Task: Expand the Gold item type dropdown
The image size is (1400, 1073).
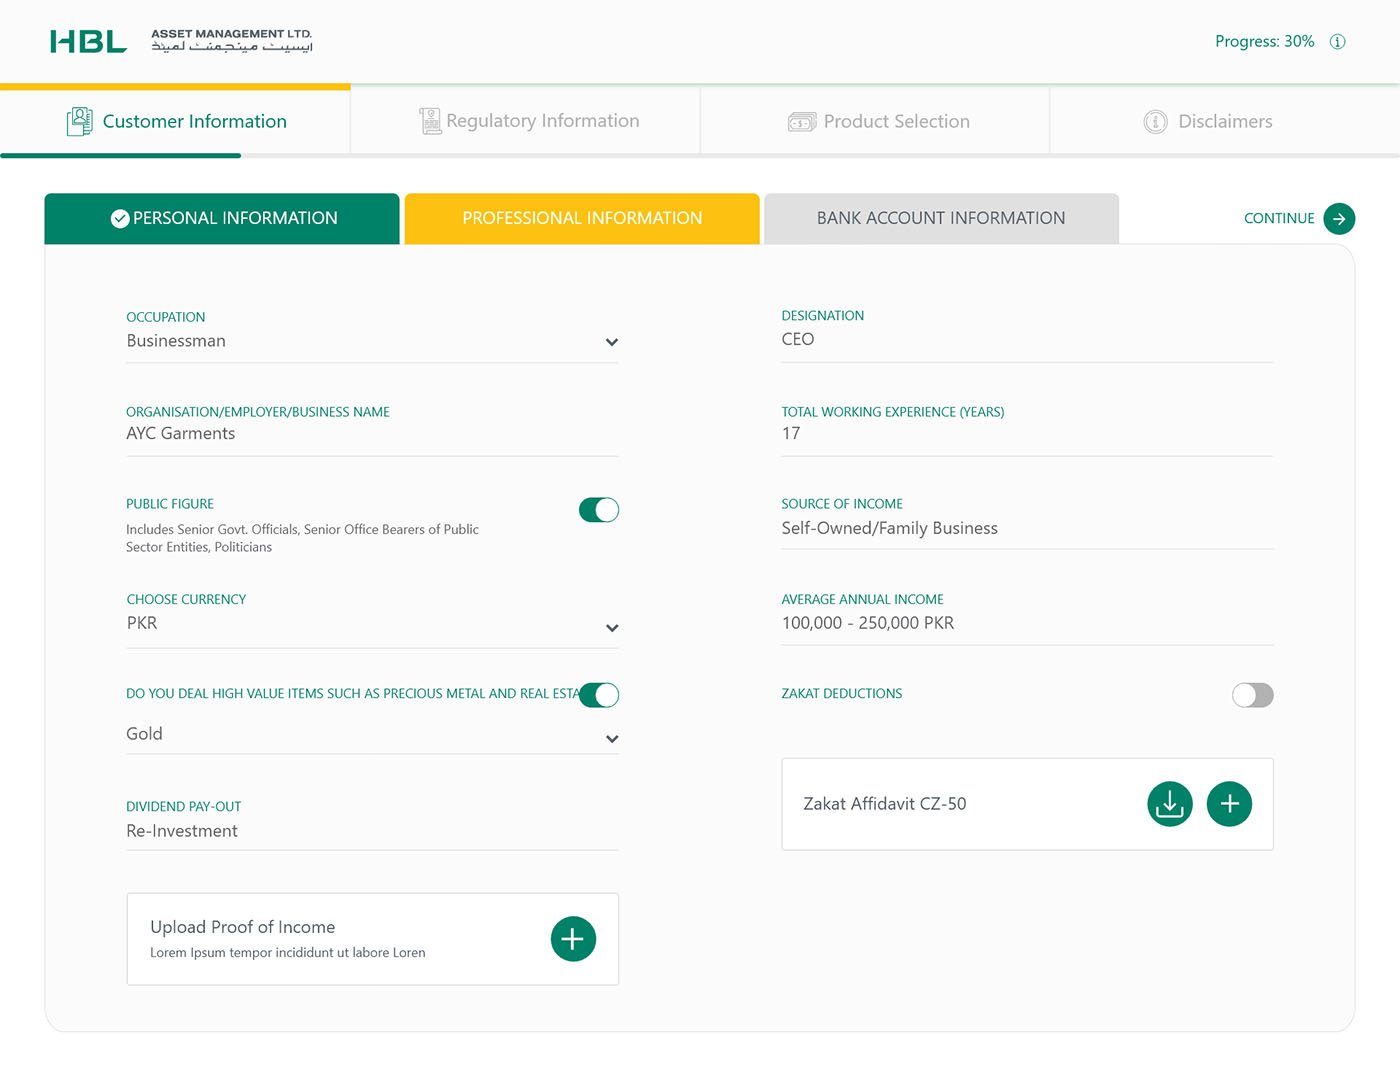Action: click(612, 739)
